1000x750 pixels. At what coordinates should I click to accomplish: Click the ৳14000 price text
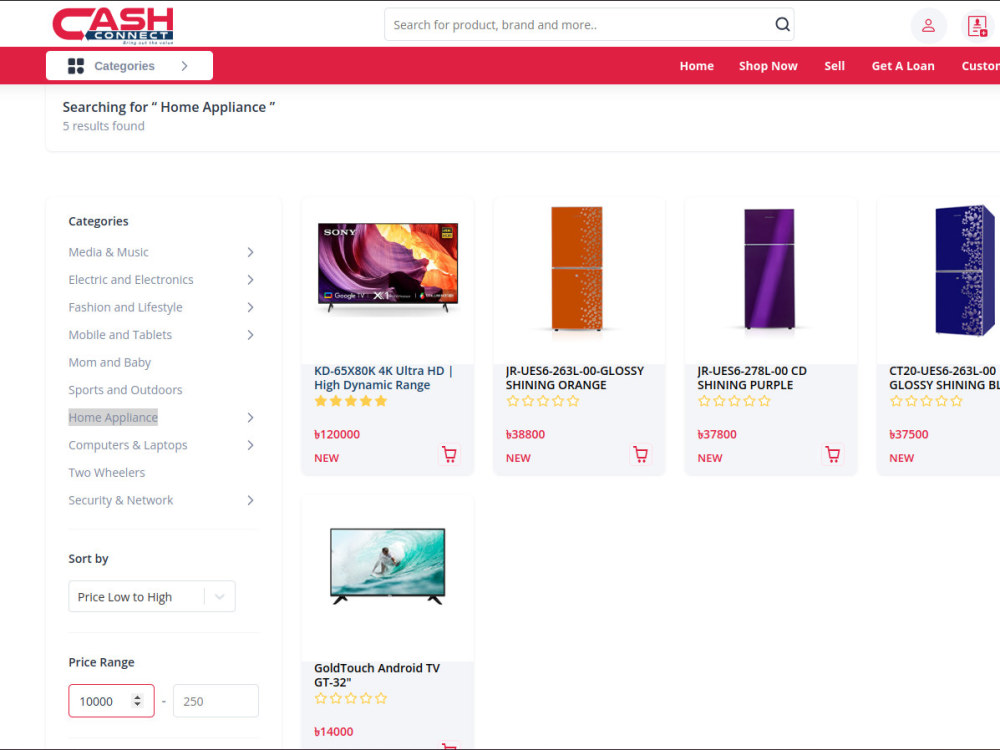[334, 732]
